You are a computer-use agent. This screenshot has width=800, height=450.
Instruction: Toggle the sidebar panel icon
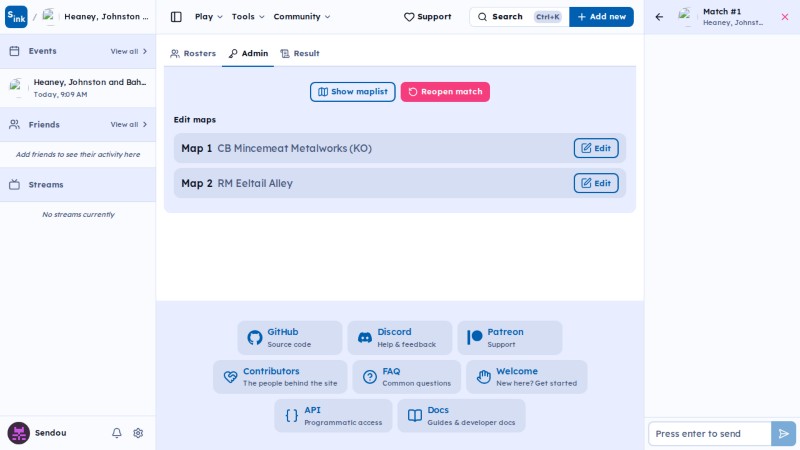coord(176,17)
